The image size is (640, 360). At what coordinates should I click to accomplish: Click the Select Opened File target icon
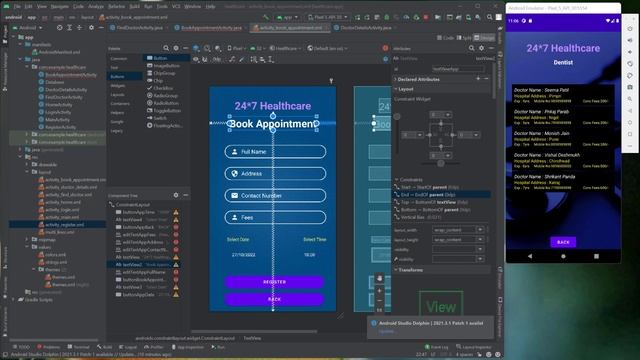tap(60, 28)
